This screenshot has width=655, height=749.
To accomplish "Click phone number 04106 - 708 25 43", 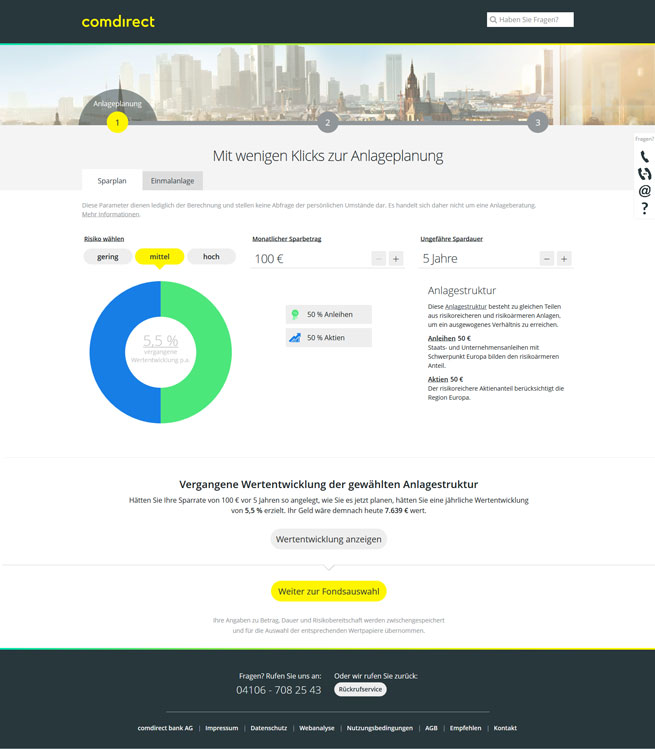I will 279,690.
